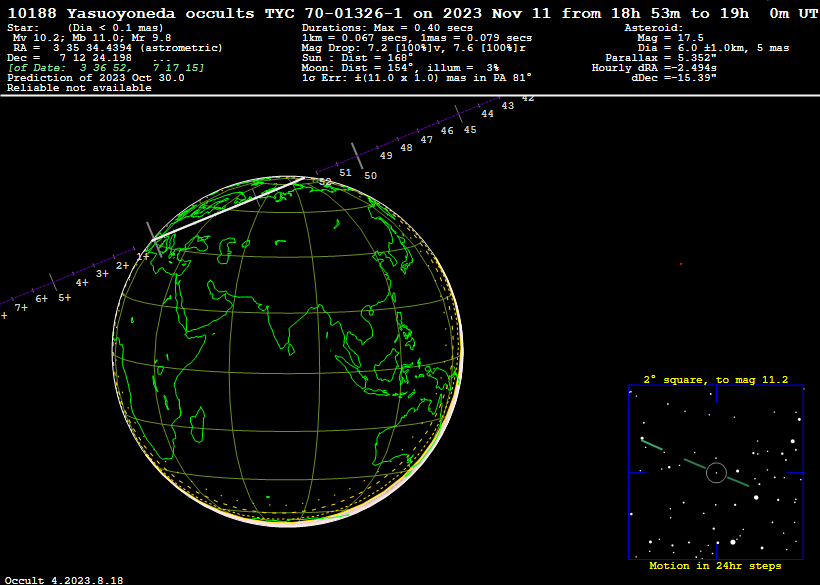Click the white occultation path on the globe

tap(228, 209)
